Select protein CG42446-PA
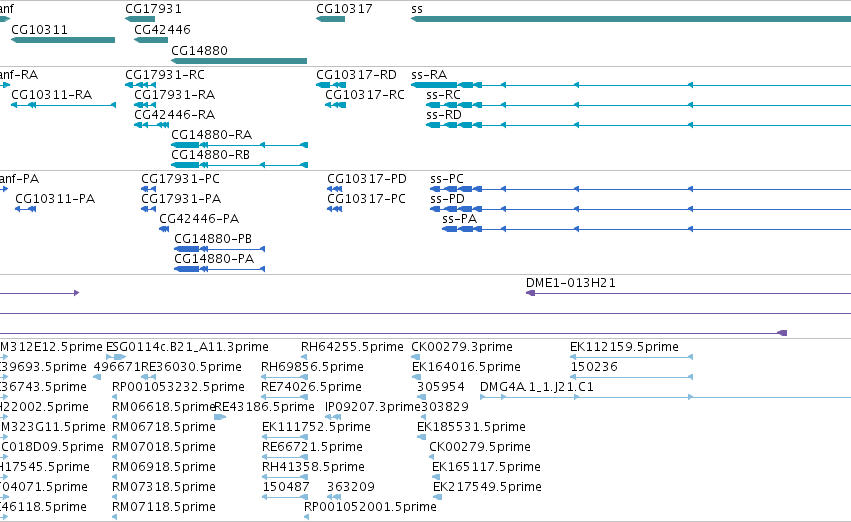Viewport: 851px width, 522px height. (x=164, y=229)
